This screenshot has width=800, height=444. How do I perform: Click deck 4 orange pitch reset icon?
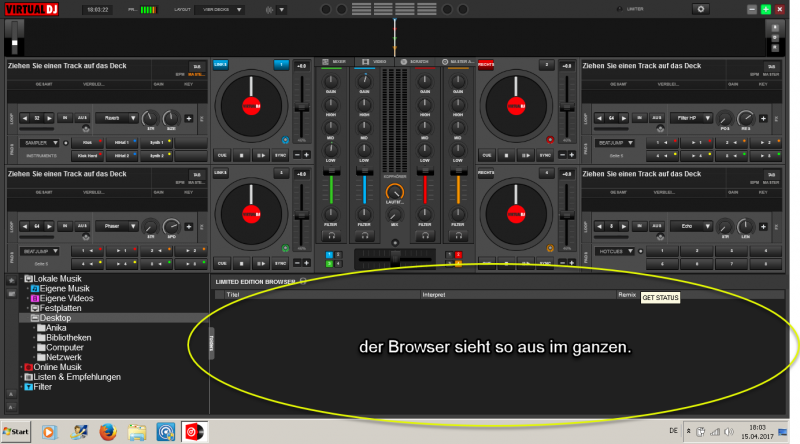click(x=550, y=248)
